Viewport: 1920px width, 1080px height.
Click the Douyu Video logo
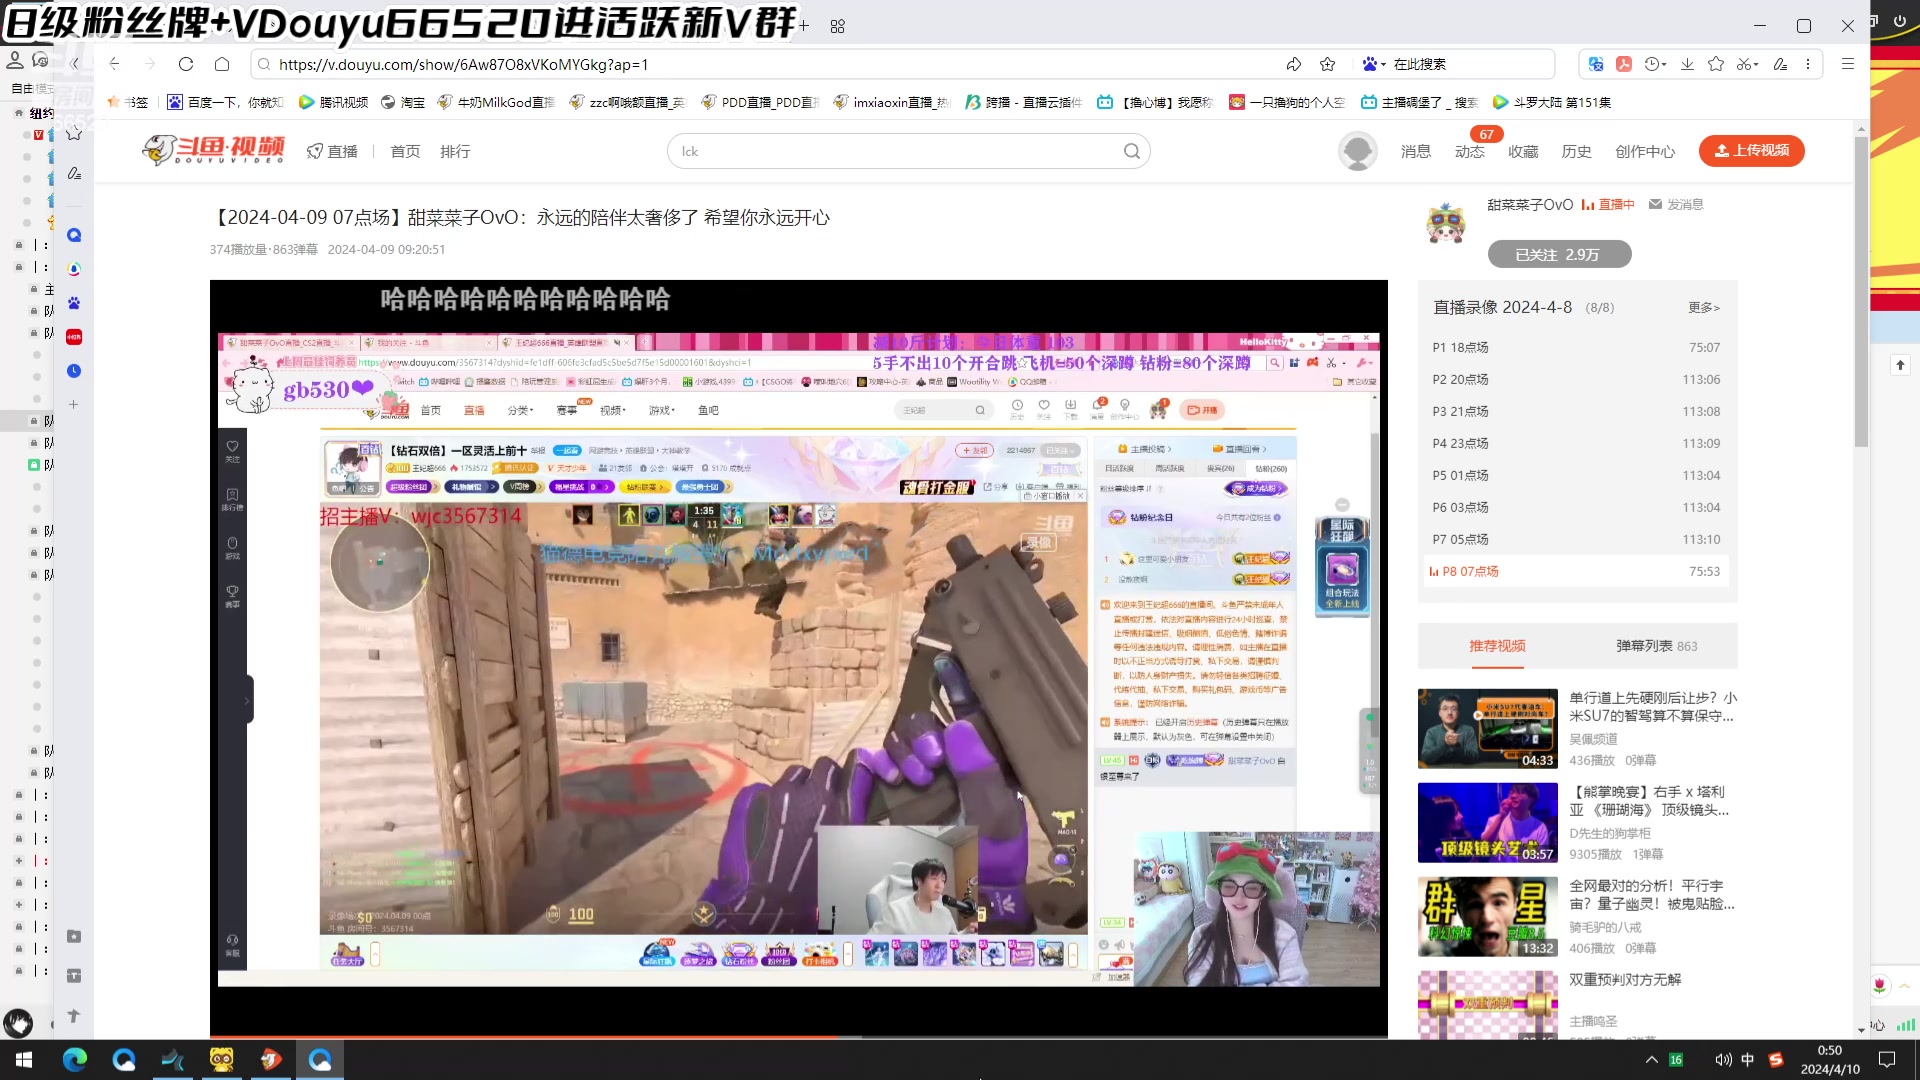coord(213,150)
